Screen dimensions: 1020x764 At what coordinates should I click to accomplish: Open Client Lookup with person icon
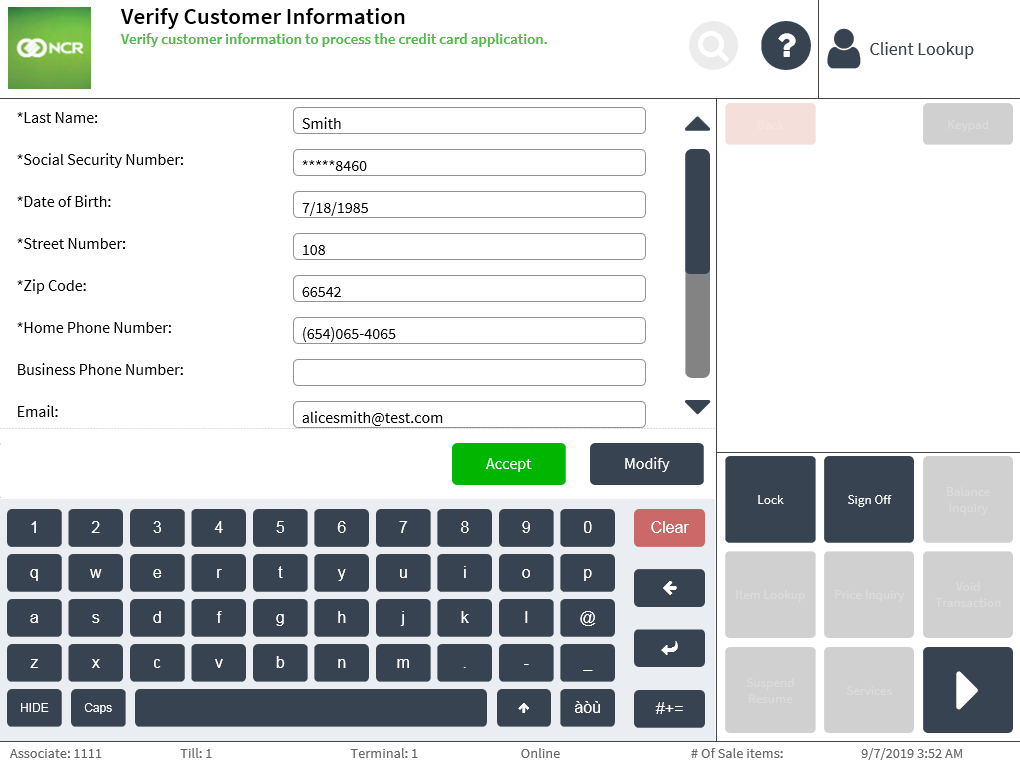point(901,49)
